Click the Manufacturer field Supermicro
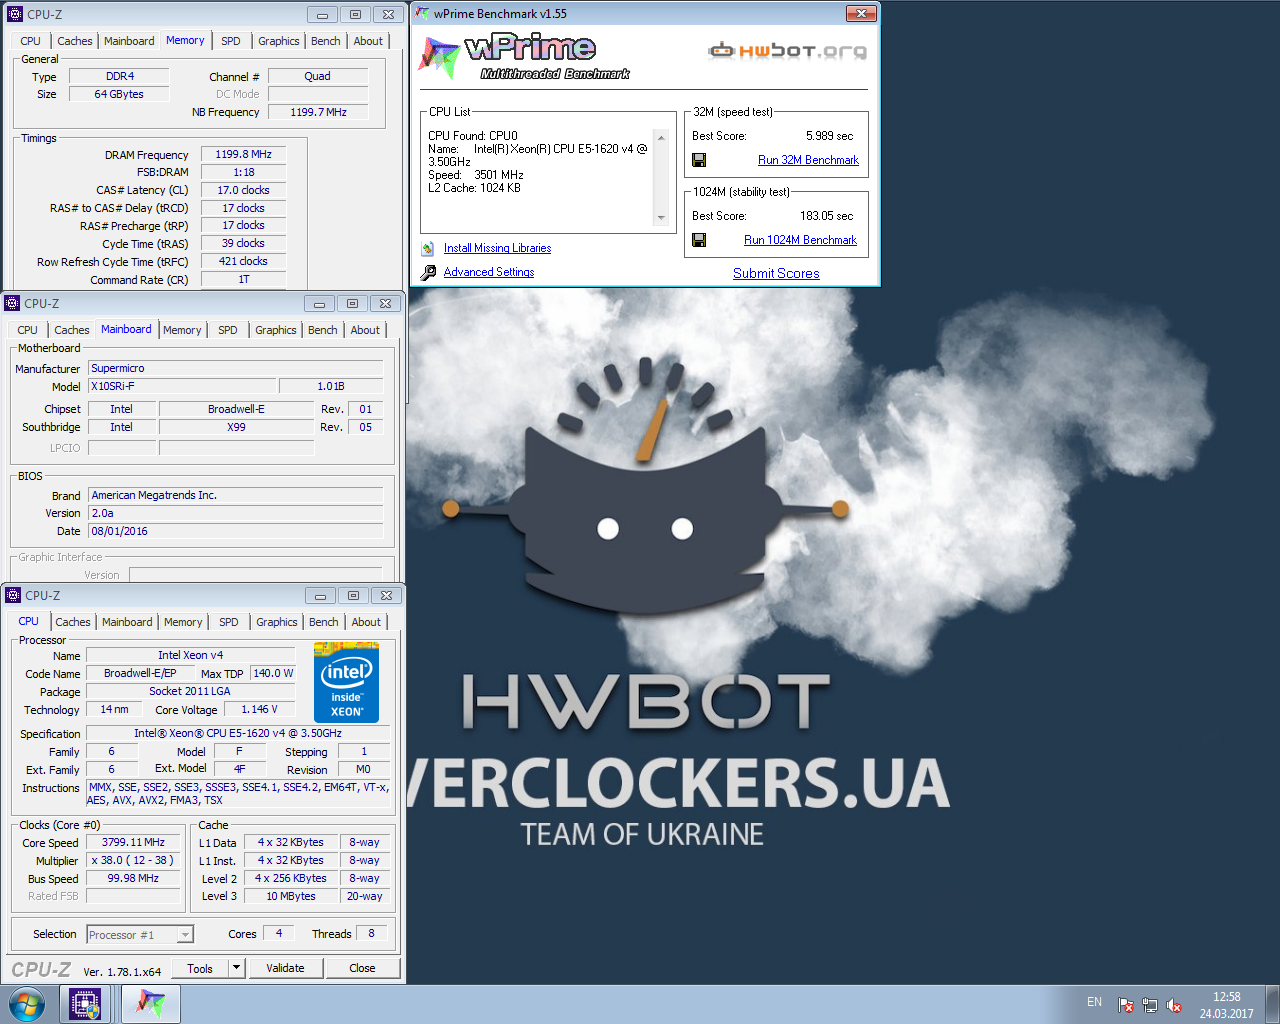 236,368
